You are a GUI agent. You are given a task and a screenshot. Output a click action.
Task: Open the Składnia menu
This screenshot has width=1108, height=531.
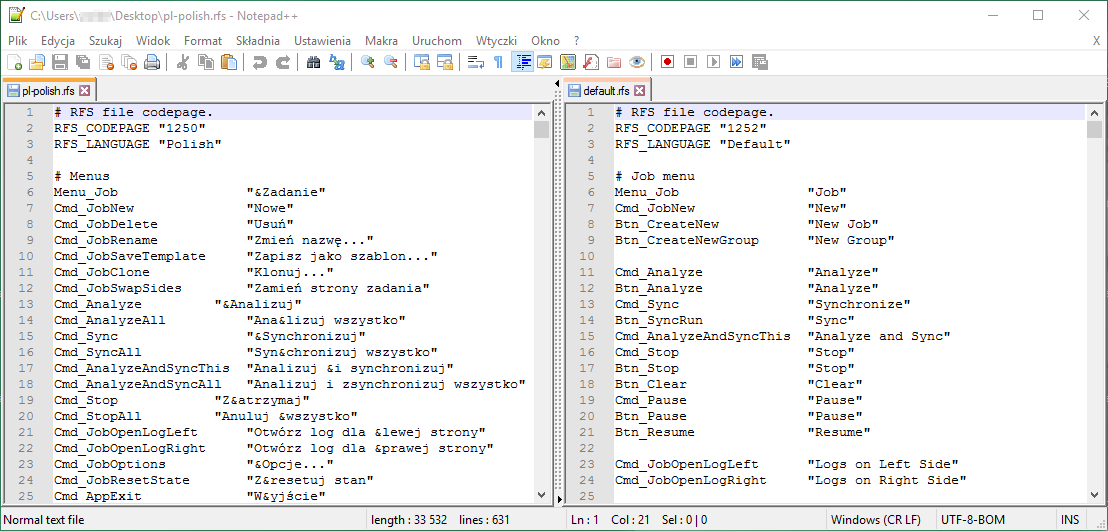point(258,41)
